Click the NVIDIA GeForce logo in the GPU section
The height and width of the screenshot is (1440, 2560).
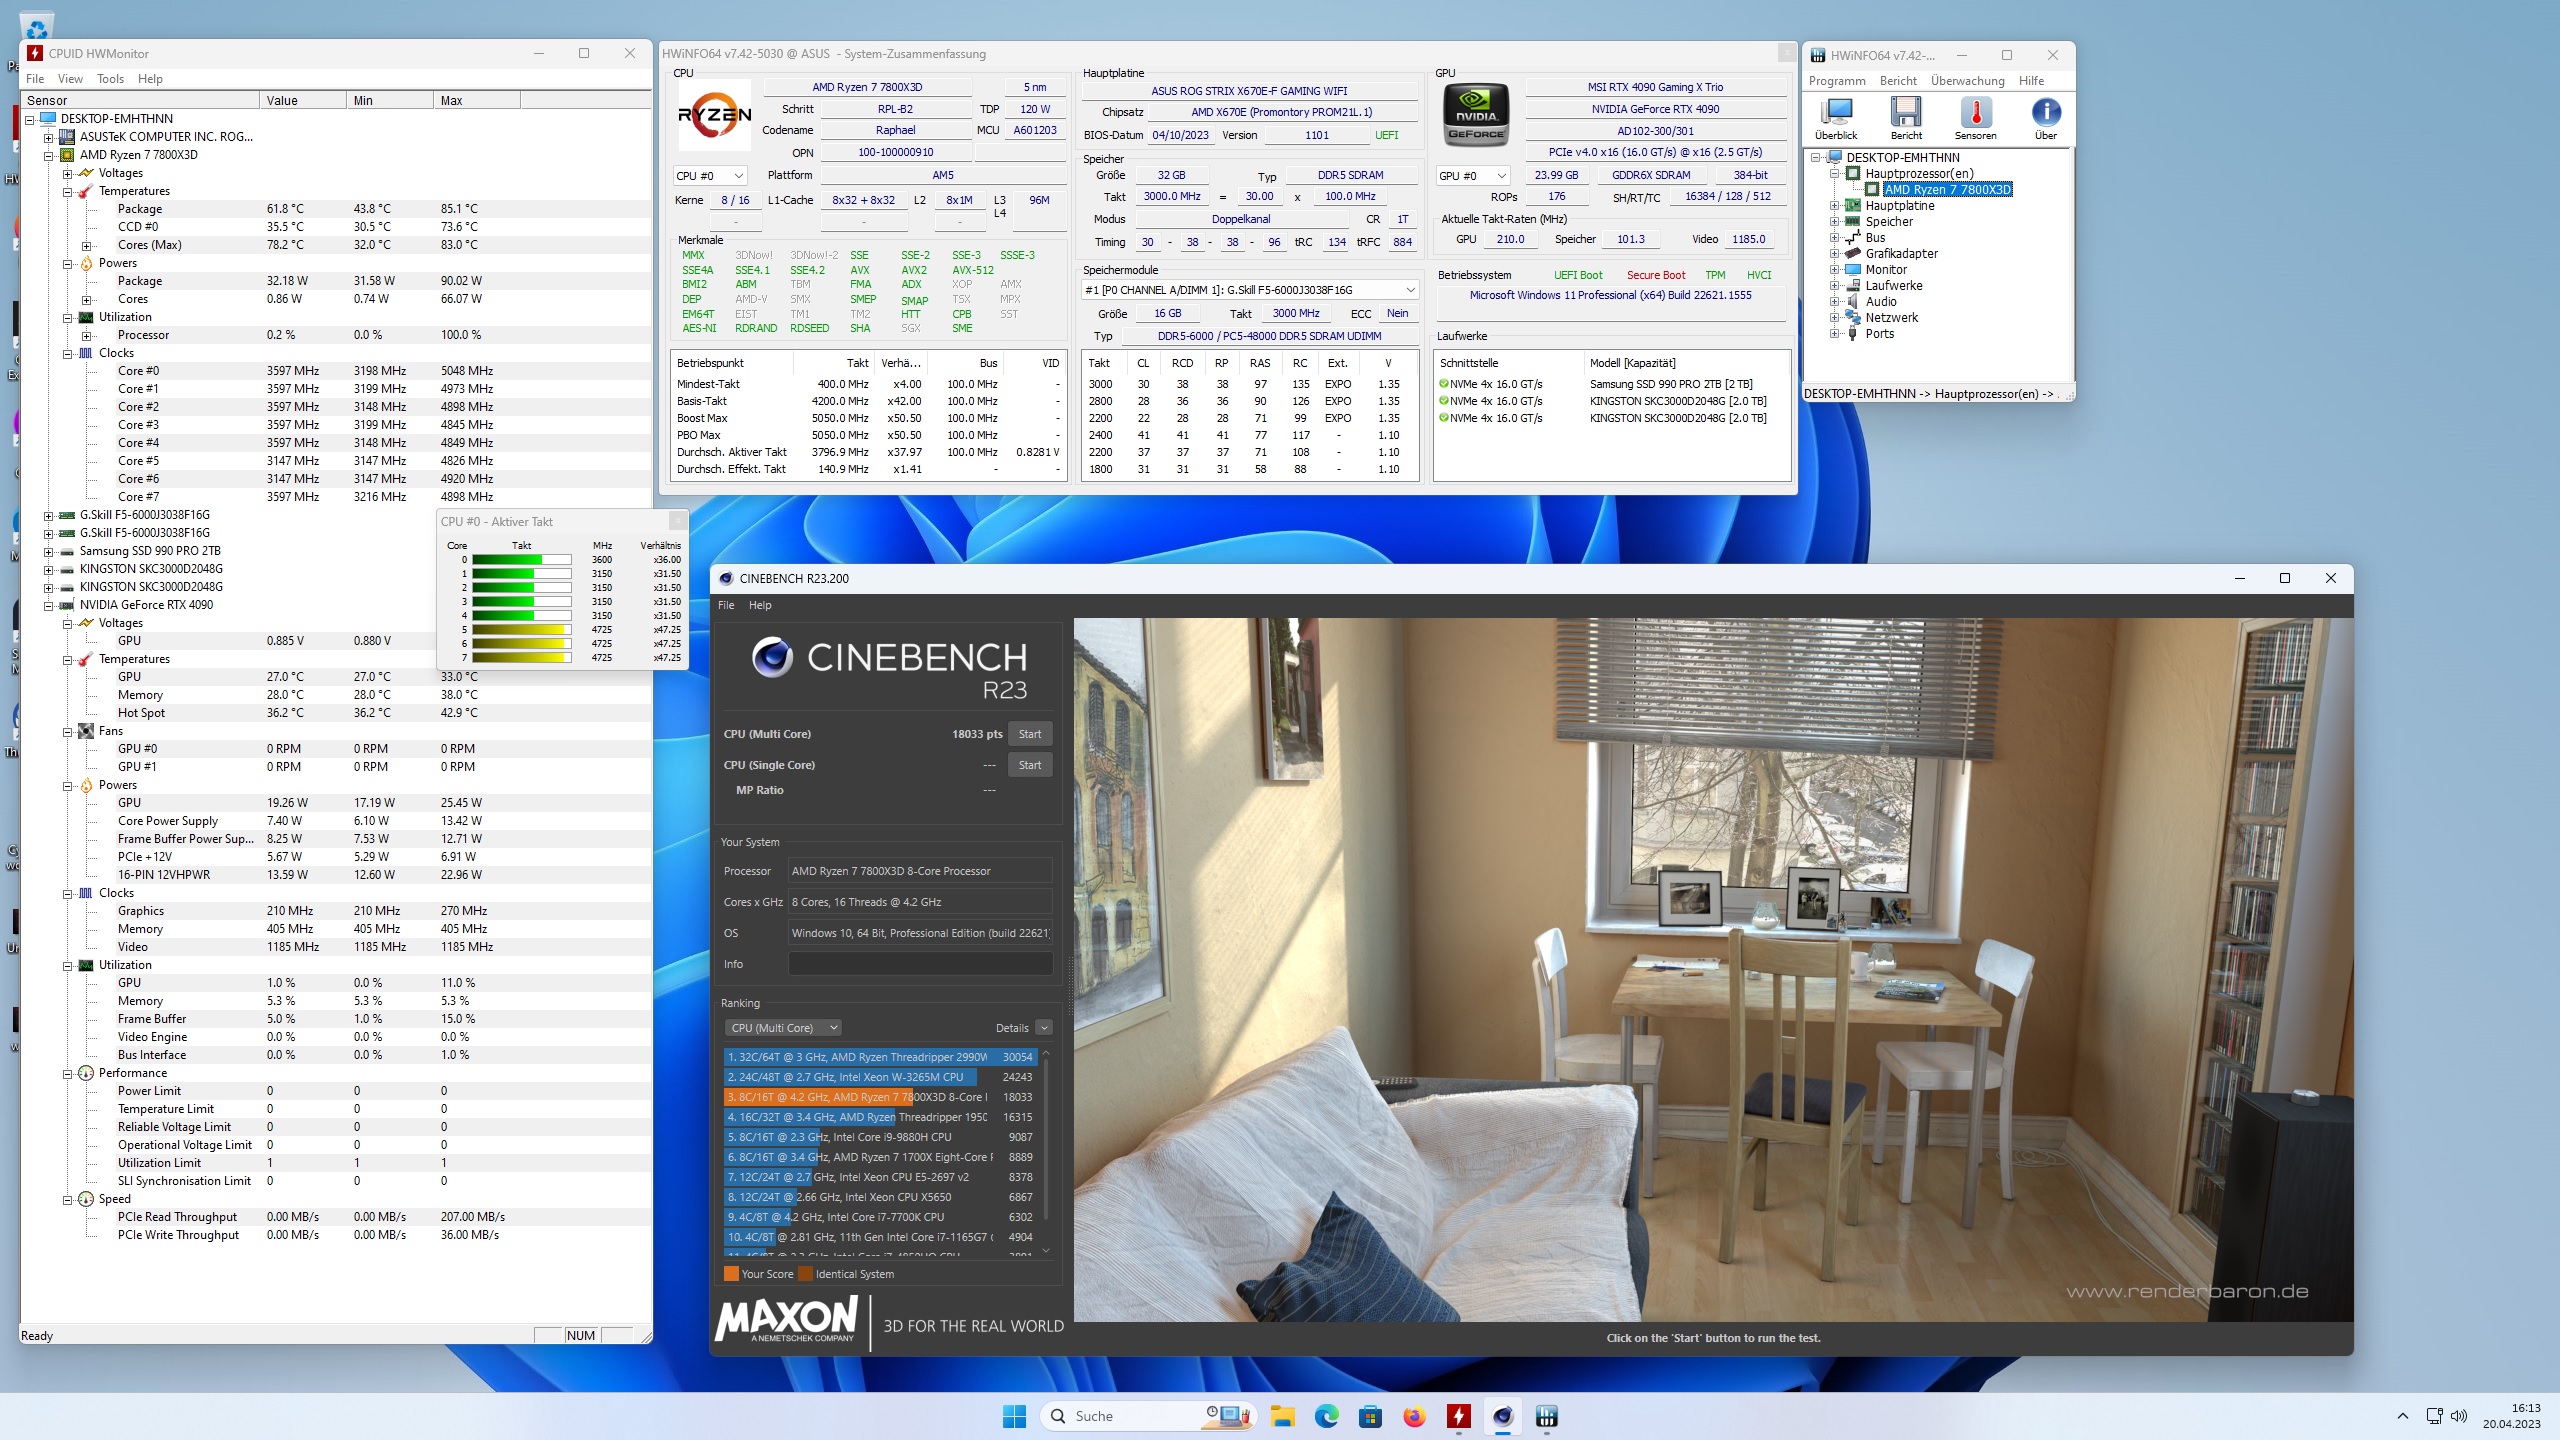click(1475, 113)
